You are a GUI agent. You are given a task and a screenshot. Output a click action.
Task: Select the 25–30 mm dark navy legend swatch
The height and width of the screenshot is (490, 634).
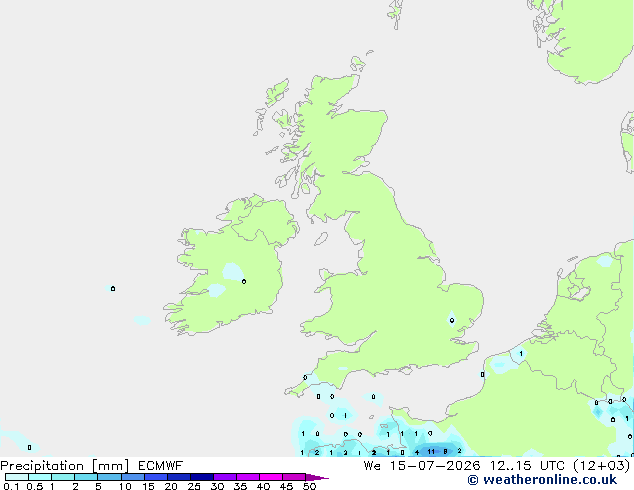click(x=202, y=477)
